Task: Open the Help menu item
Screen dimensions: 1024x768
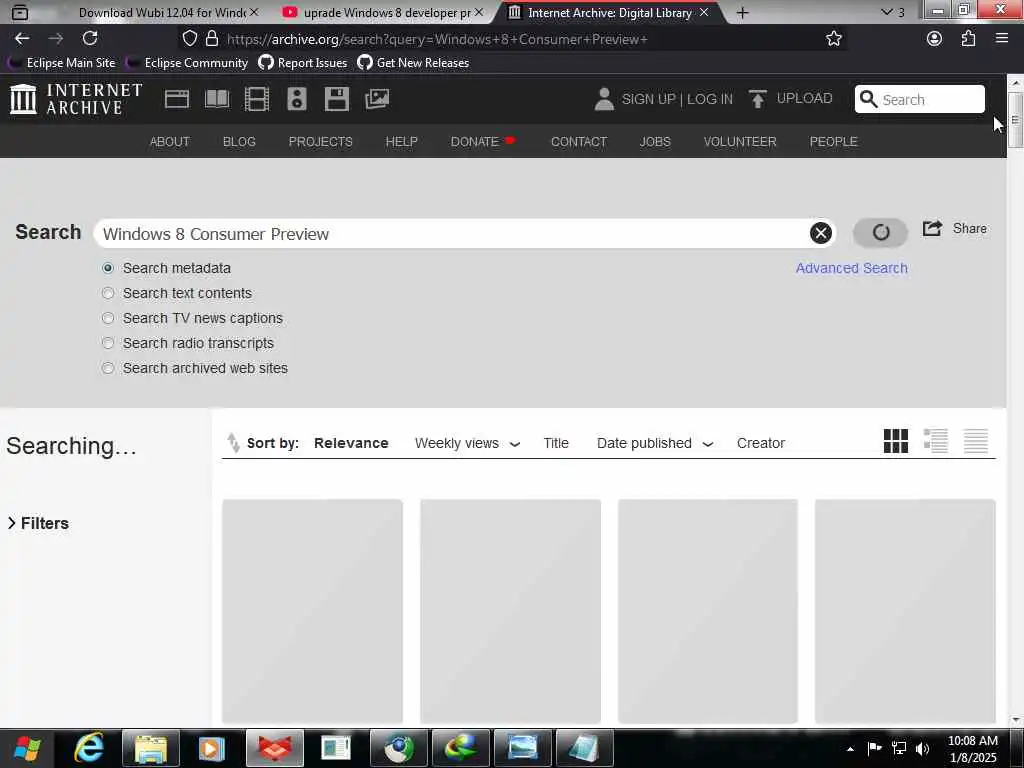Action: (402, 142)
